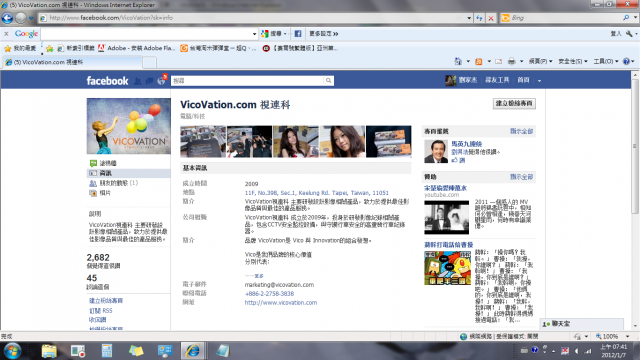The width and height of the screenshot is (640, 360).
Task: Click the refresh icon beside address bar
Action: tap(479, 18)
